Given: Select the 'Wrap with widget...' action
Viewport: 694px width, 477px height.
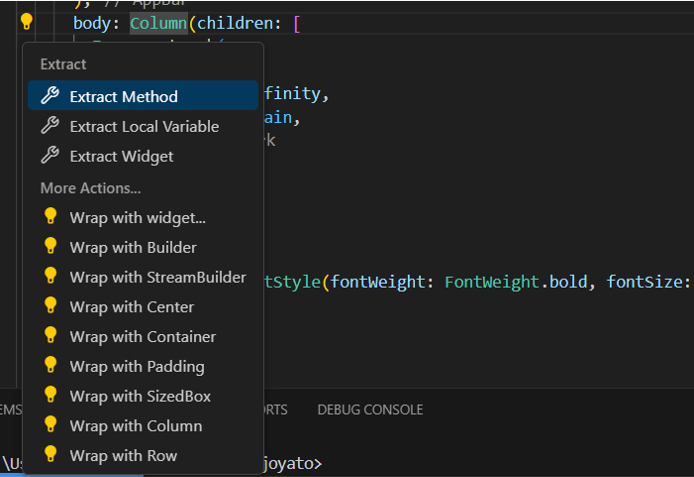Looking at the screenshot, I should coord(137,217).
